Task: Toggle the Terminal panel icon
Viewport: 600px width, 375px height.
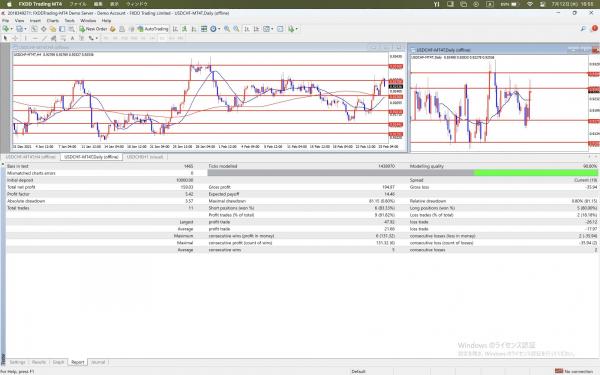Action: (62, 29)
